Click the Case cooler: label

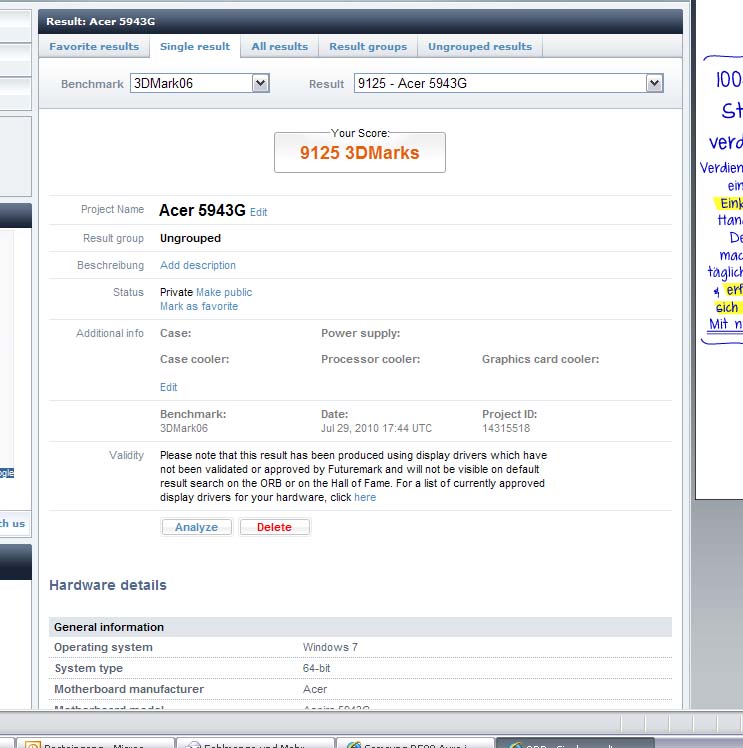click(195, 359)
